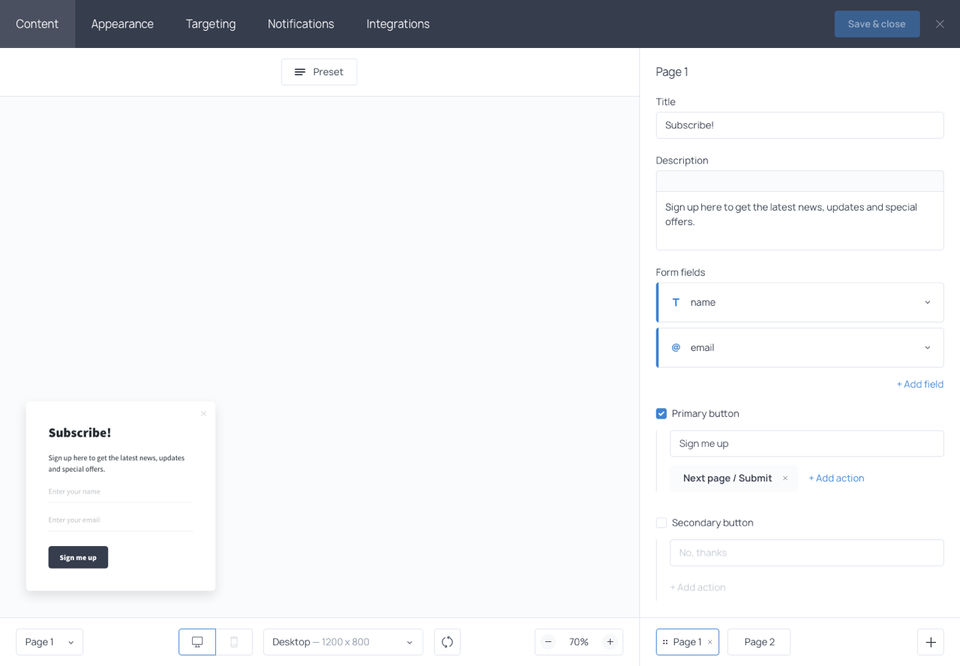Click the 70% zoom value

(579, 642)
